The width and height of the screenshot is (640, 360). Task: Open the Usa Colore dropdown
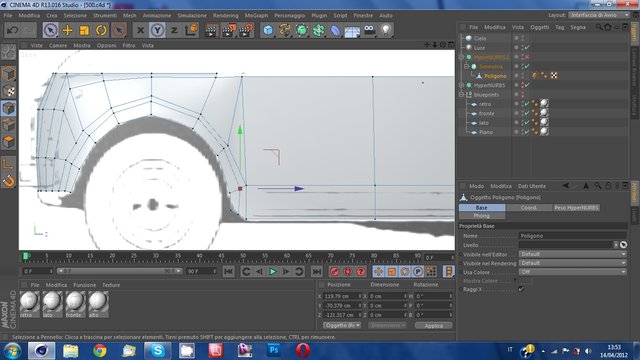pos(572,272)
